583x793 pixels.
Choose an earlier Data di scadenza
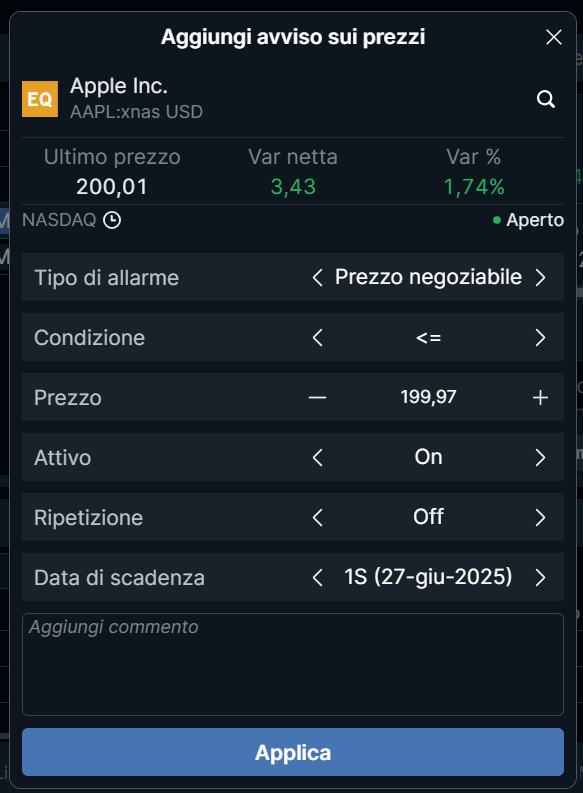point(317,578)
